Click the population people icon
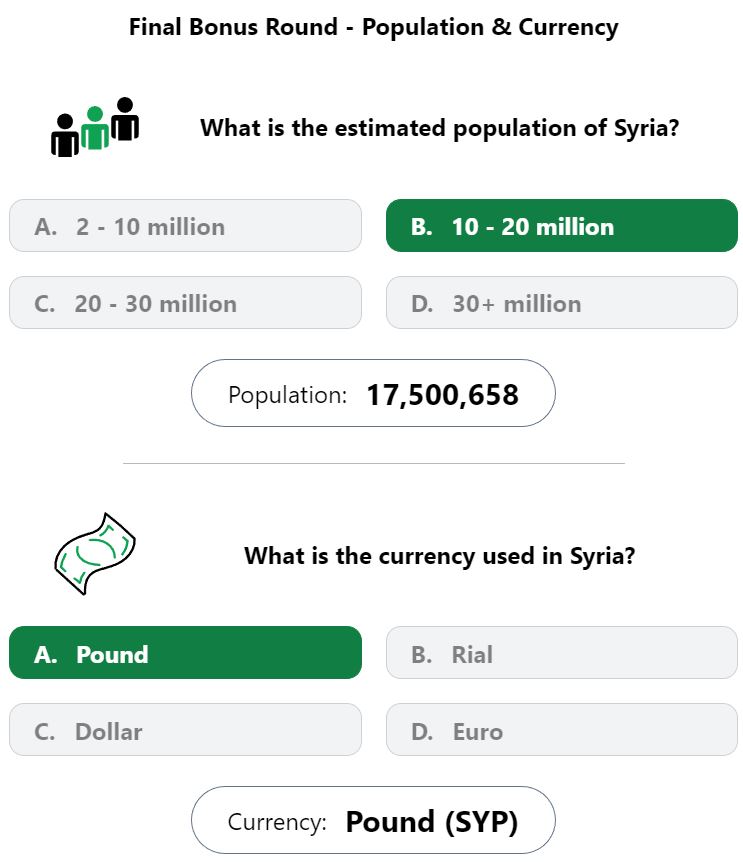Viewport: 743px width, 862px height. pos(95,127)
